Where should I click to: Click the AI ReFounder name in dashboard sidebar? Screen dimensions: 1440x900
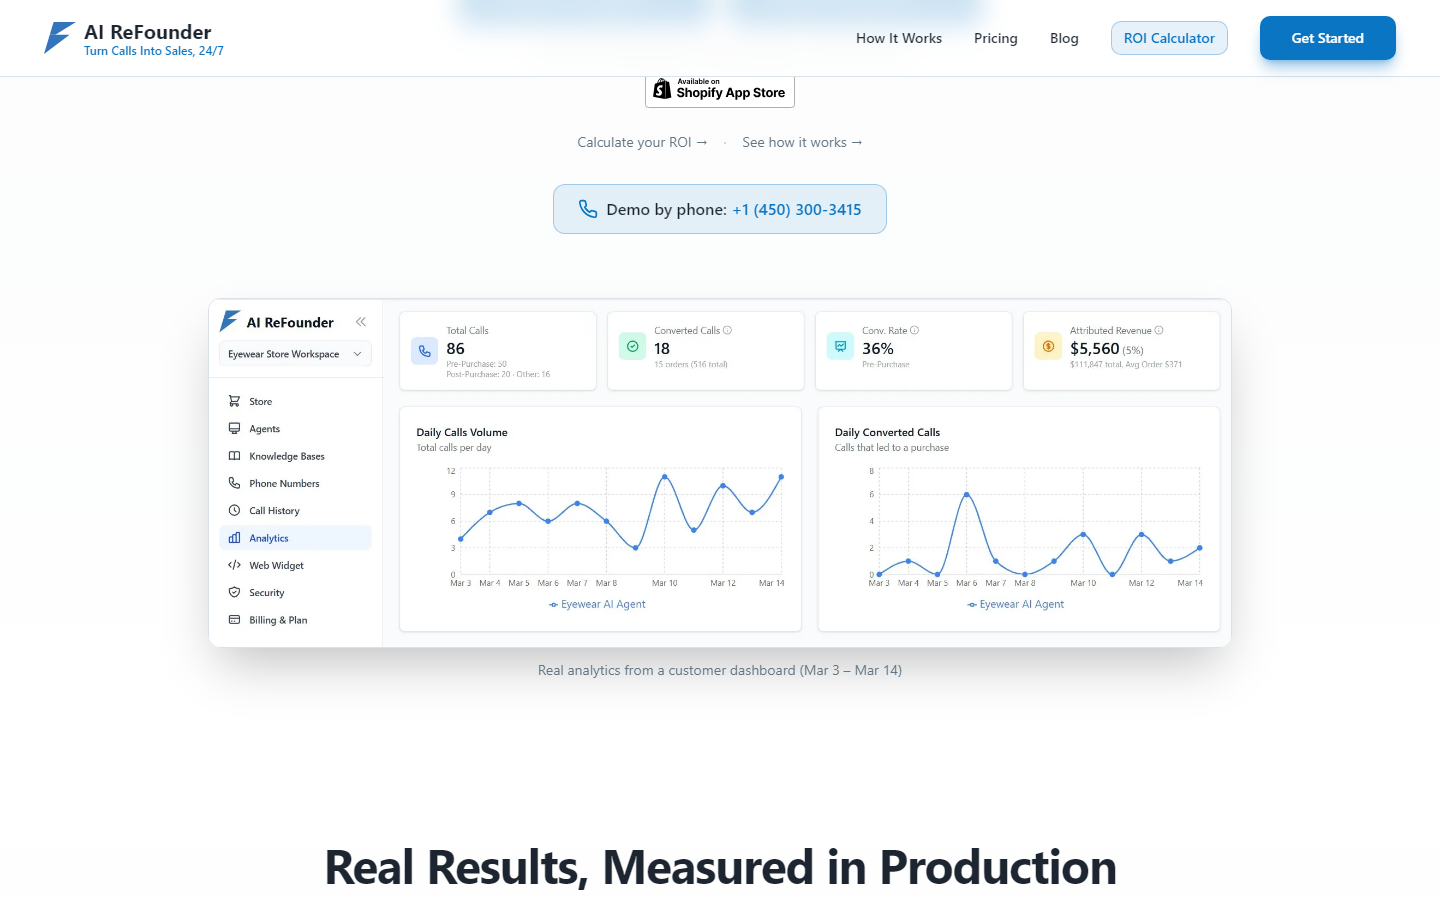(x=290, y=322)
